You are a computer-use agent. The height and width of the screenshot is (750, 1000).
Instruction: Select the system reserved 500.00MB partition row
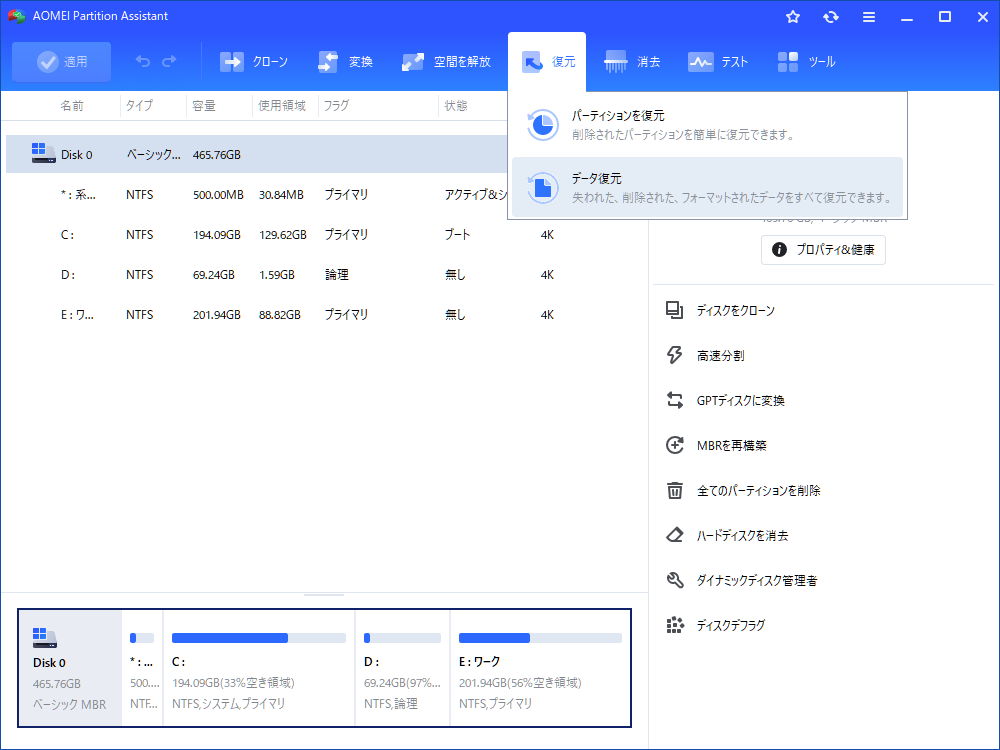click(256, 195)
